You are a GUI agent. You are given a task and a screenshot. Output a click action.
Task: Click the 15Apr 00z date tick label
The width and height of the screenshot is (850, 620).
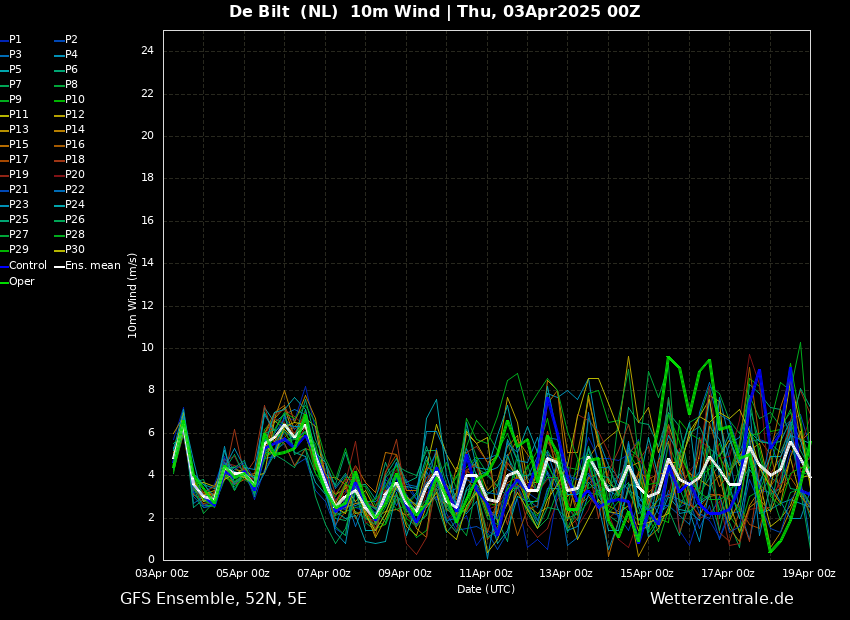click(x=647, y=574)
